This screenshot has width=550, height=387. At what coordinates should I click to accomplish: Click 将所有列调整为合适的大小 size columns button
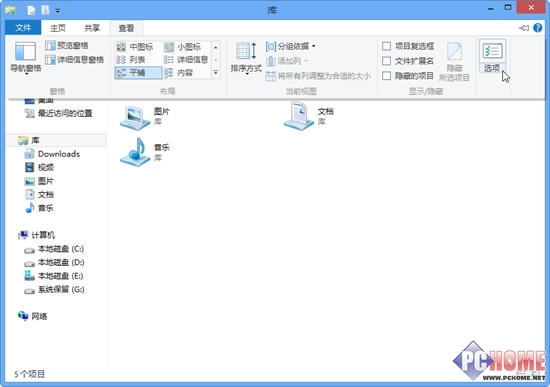pos(318,76)
